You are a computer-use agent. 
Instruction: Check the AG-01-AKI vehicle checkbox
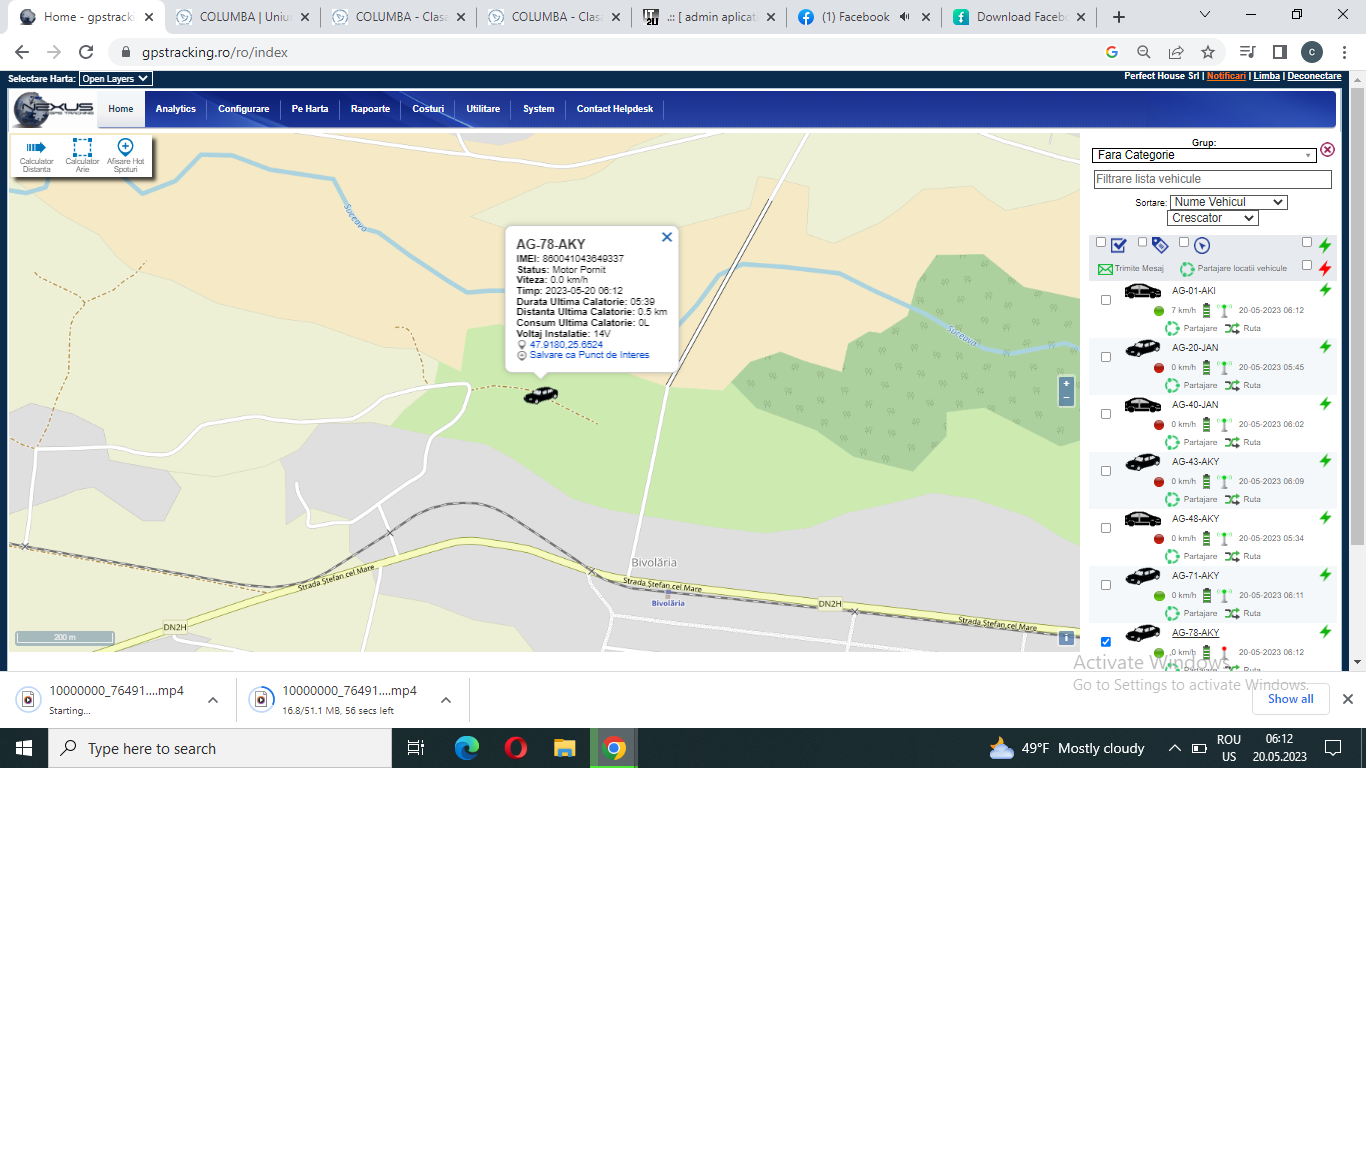1105,300
